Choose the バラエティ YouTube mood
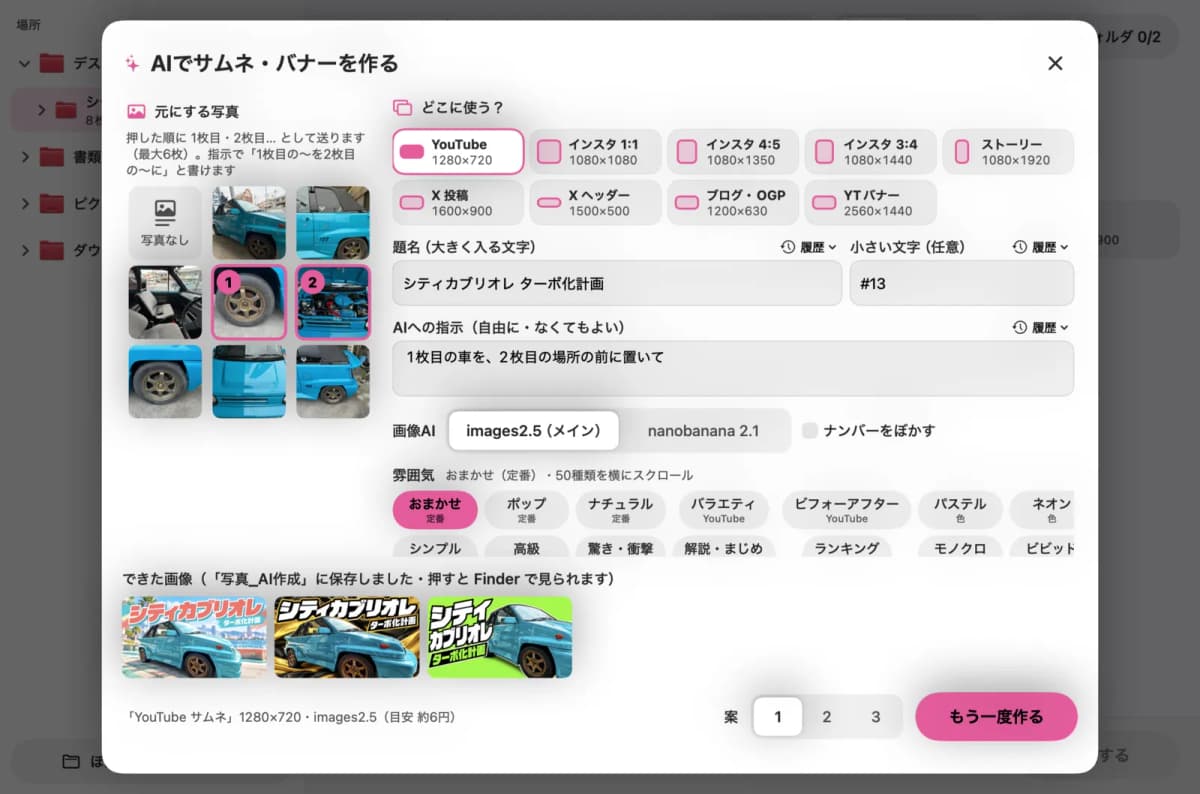The image size is (1200, 794). pyautogui.click(x=723, y=510)
